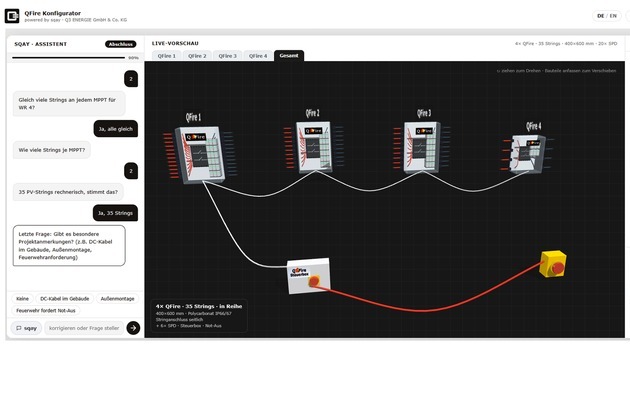Click the assistant progress bar
This screenshot has width=630, height=412.
pyautogui.click(x=68, y=58)
